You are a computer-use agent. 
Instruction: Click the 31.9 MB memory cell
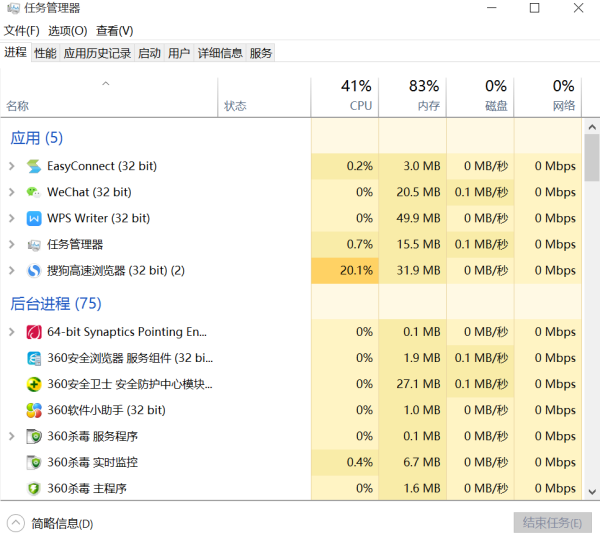click(412, 271)
